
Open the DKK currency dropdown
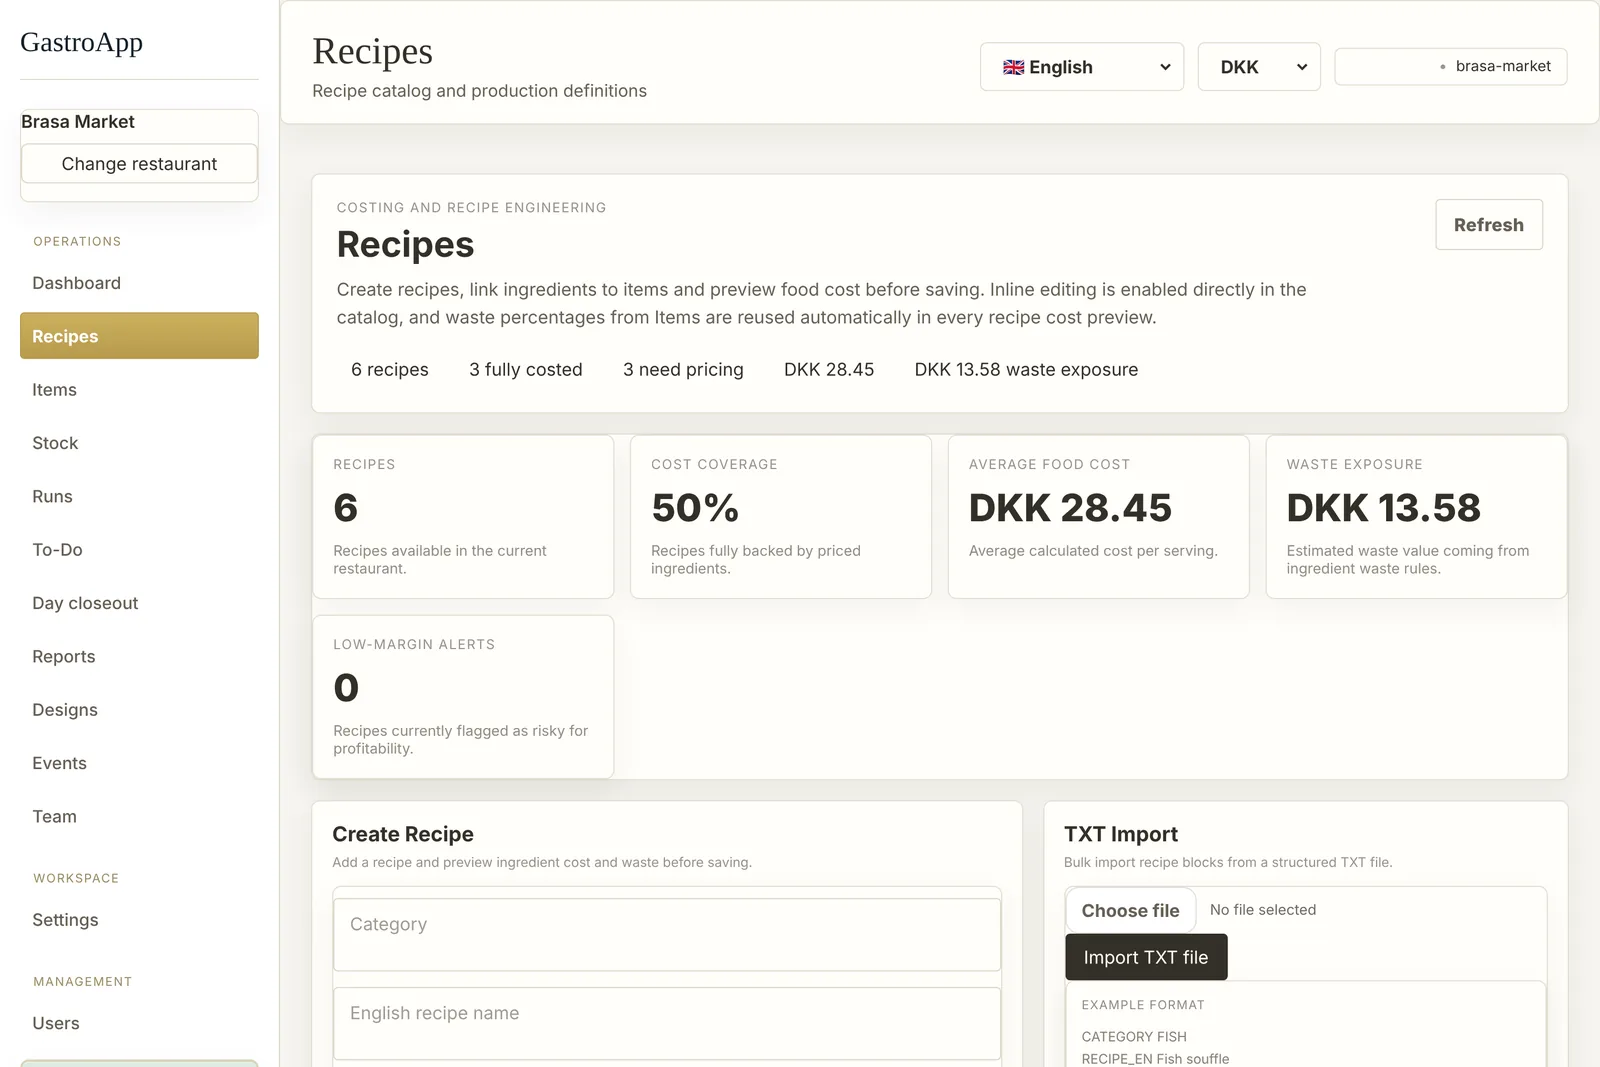tap(1259, 67)
